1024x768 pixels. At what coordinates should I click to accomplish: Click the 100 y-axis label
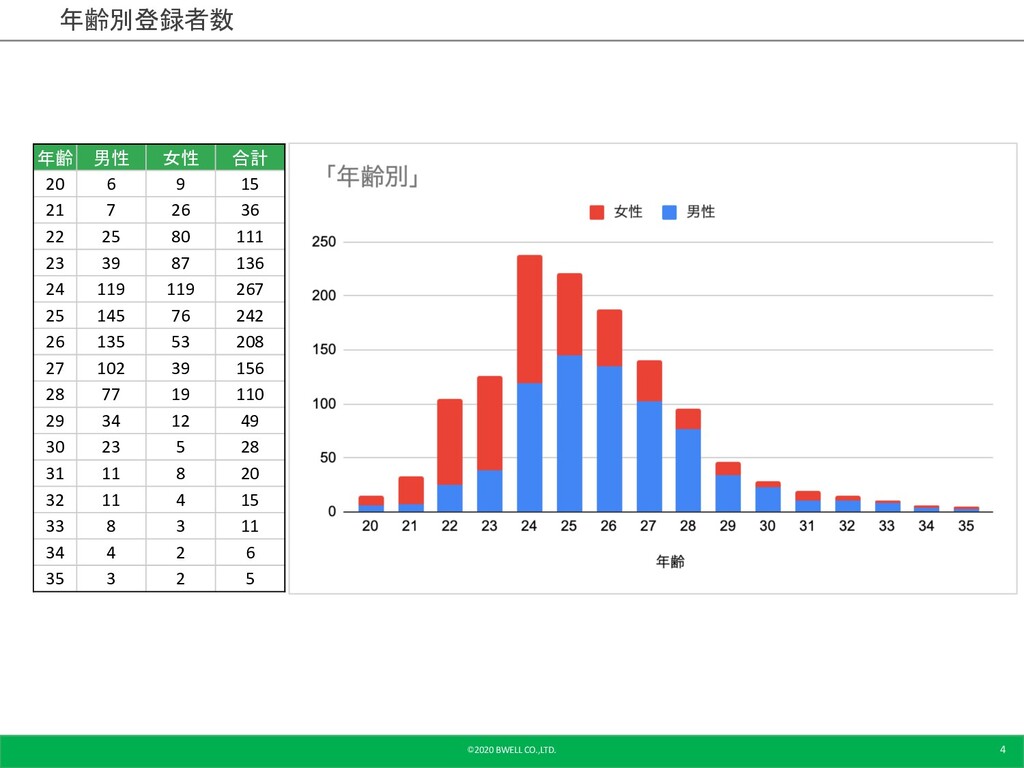coord(324,404)
